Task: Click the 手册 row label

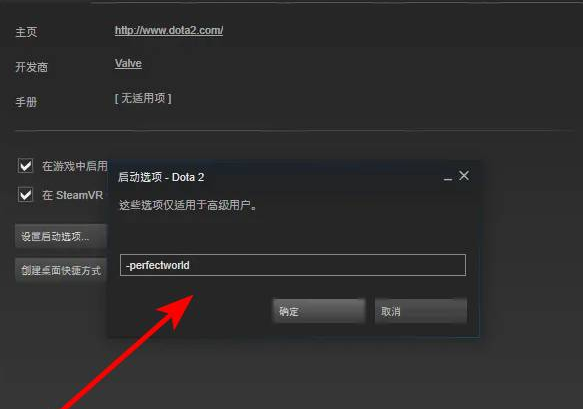Action: click(x=26, y=102)
